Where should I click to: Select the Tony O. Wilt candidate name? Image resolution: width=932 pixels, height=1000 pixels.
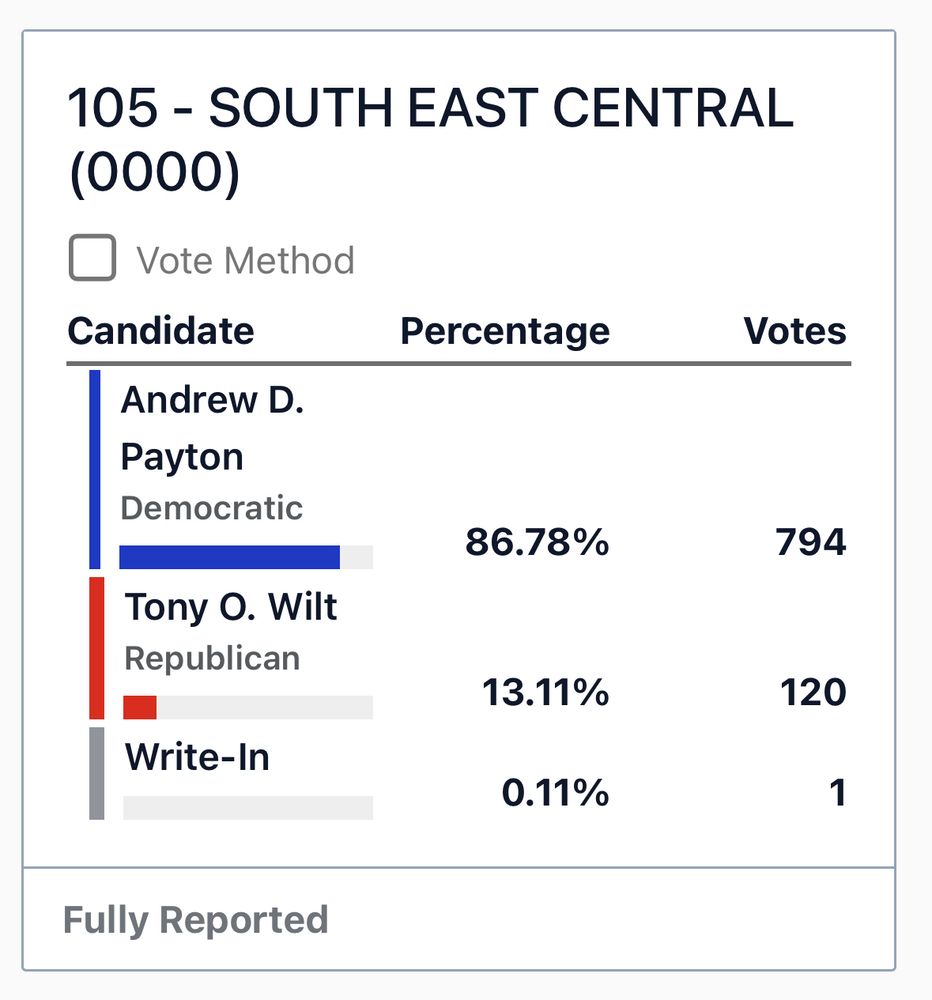pos(231,607)
